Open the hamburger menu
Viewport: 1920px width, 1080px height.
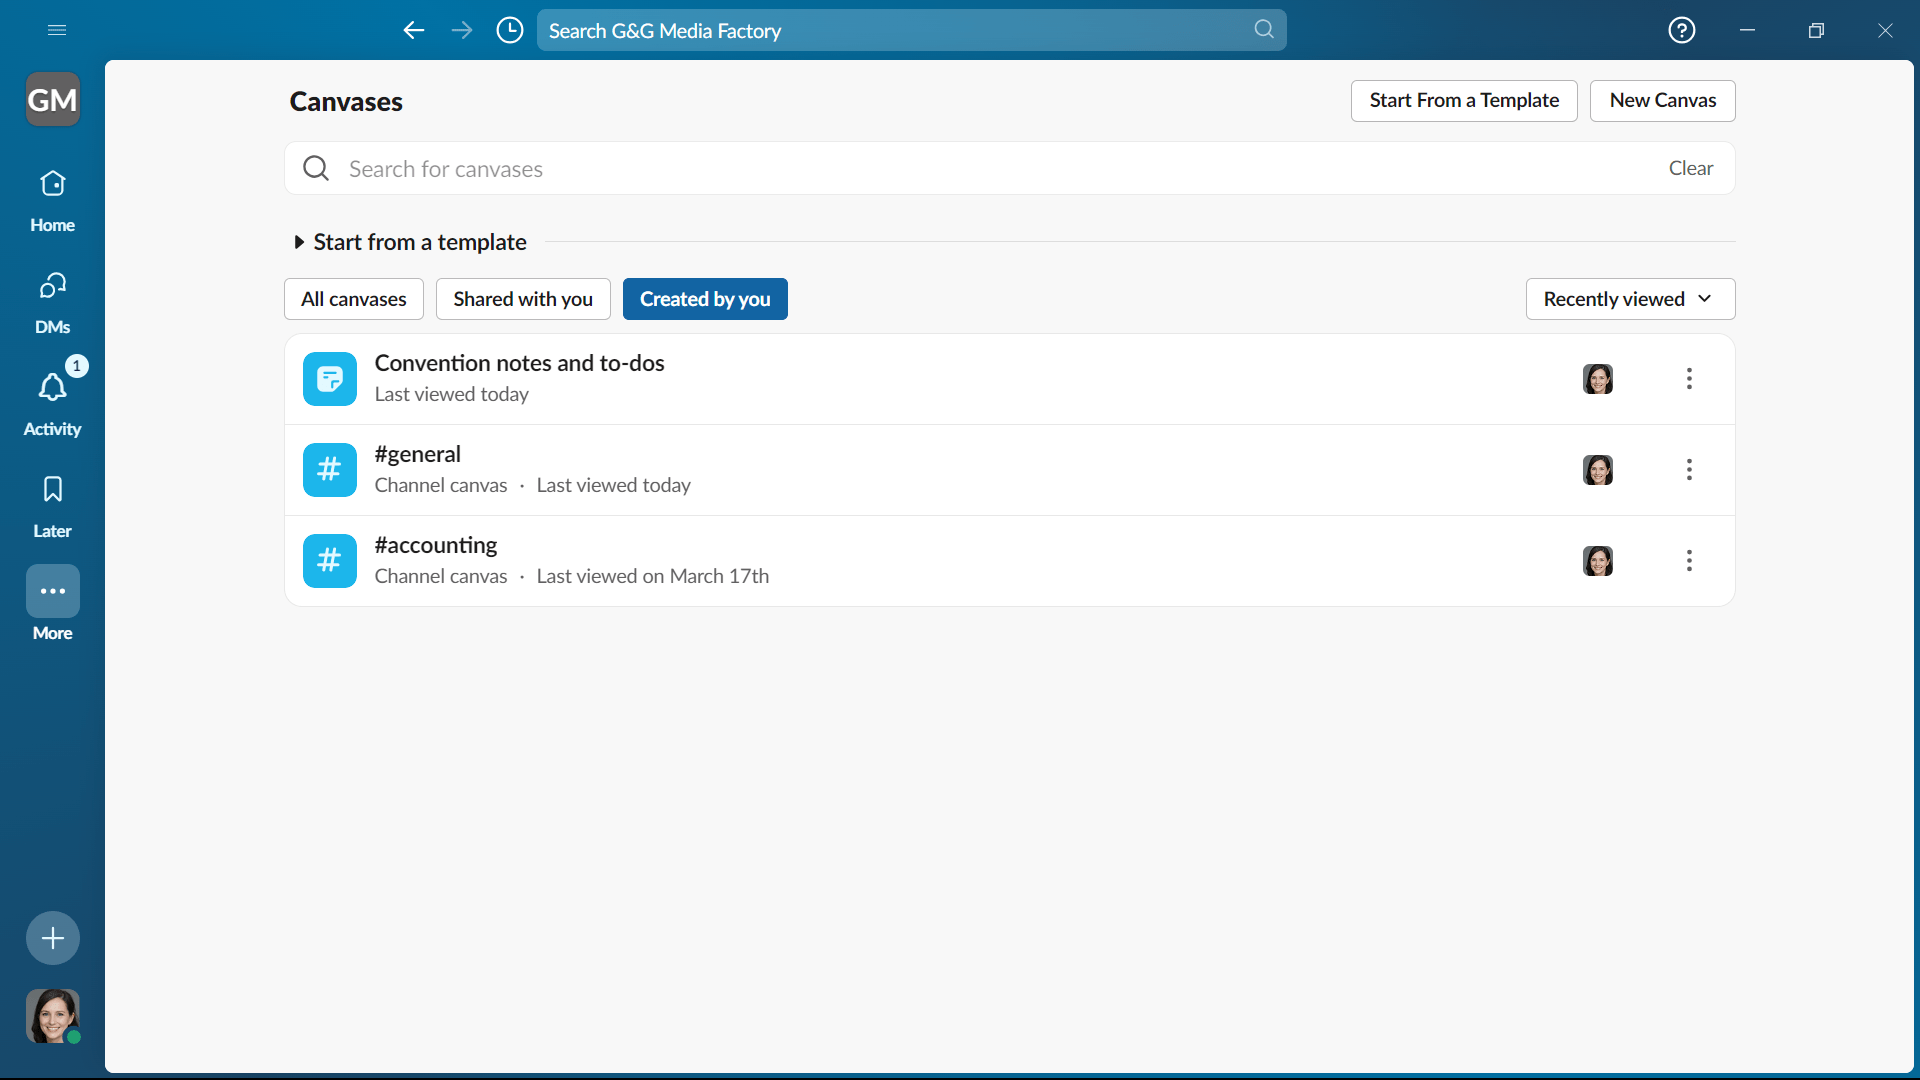point(57,30)
